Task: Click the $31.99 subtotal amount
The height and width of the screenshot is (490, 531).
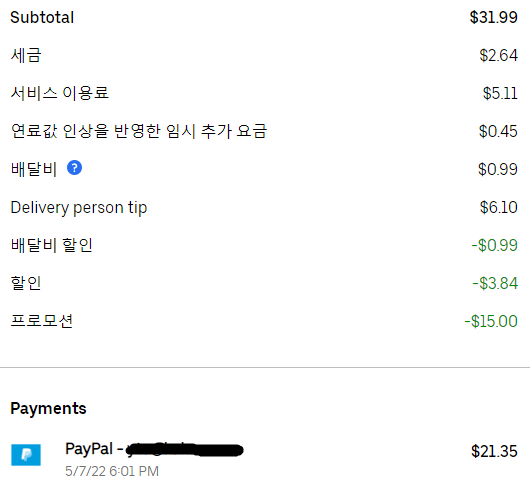Action: tap(493, 17)
